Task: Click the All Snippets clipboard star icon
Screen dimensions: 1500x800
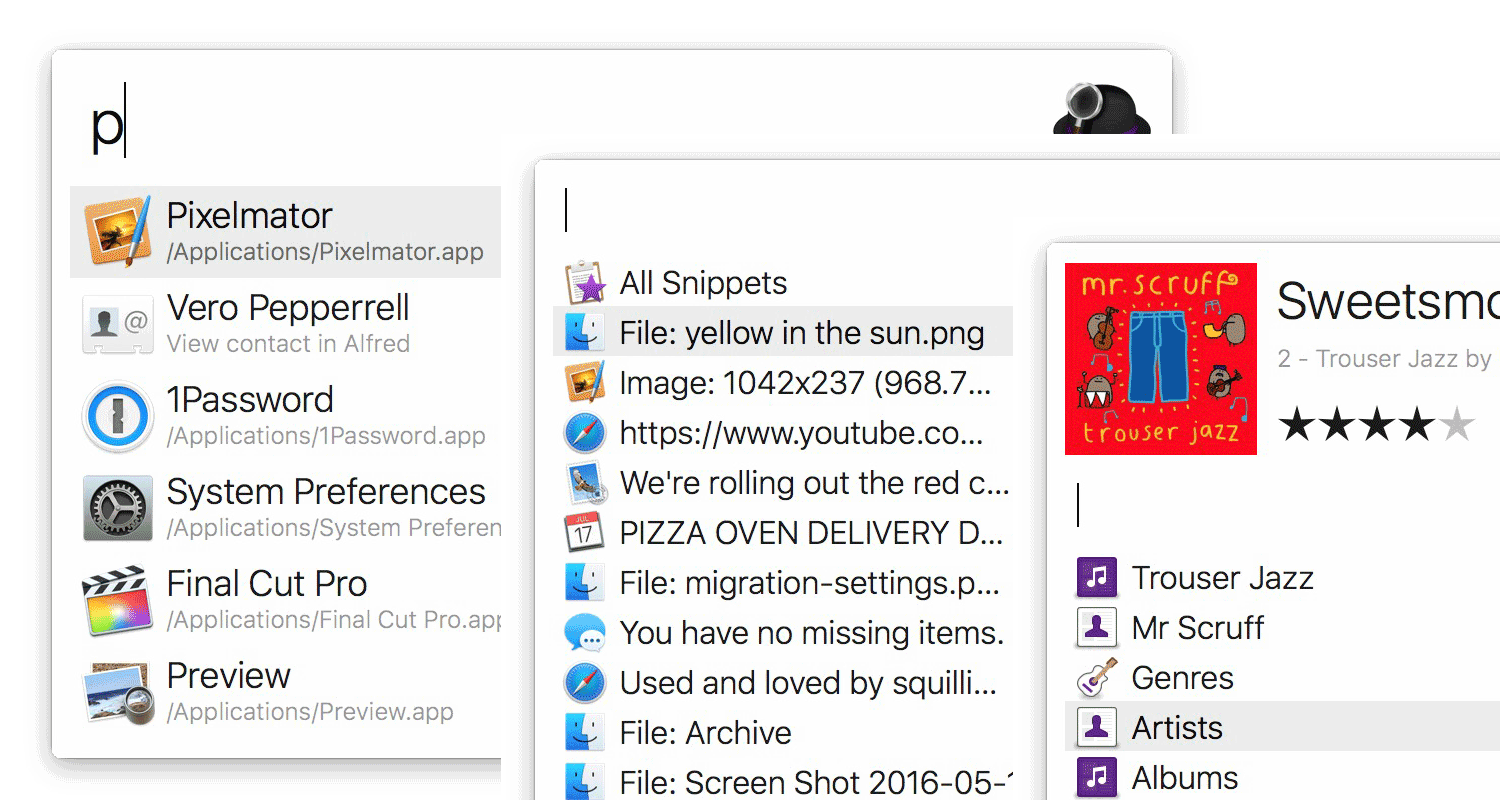Action: pos(585,283)
